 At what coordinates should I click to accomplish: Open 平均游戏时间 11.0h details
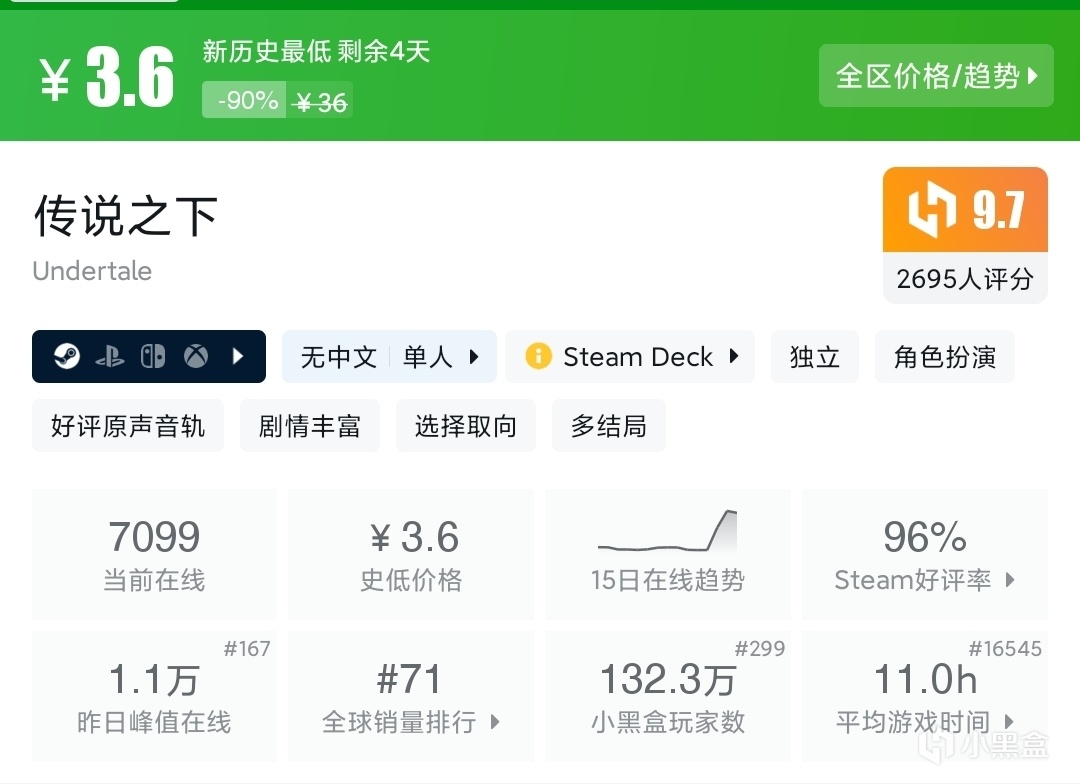tap(924, 696)
